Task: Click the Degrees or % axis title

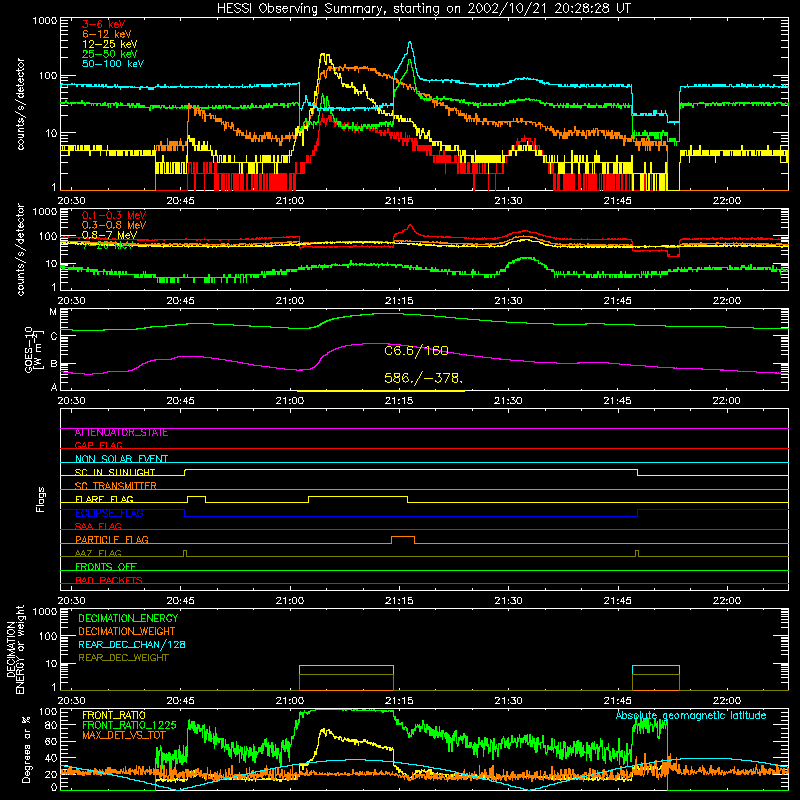Action: 27,749
